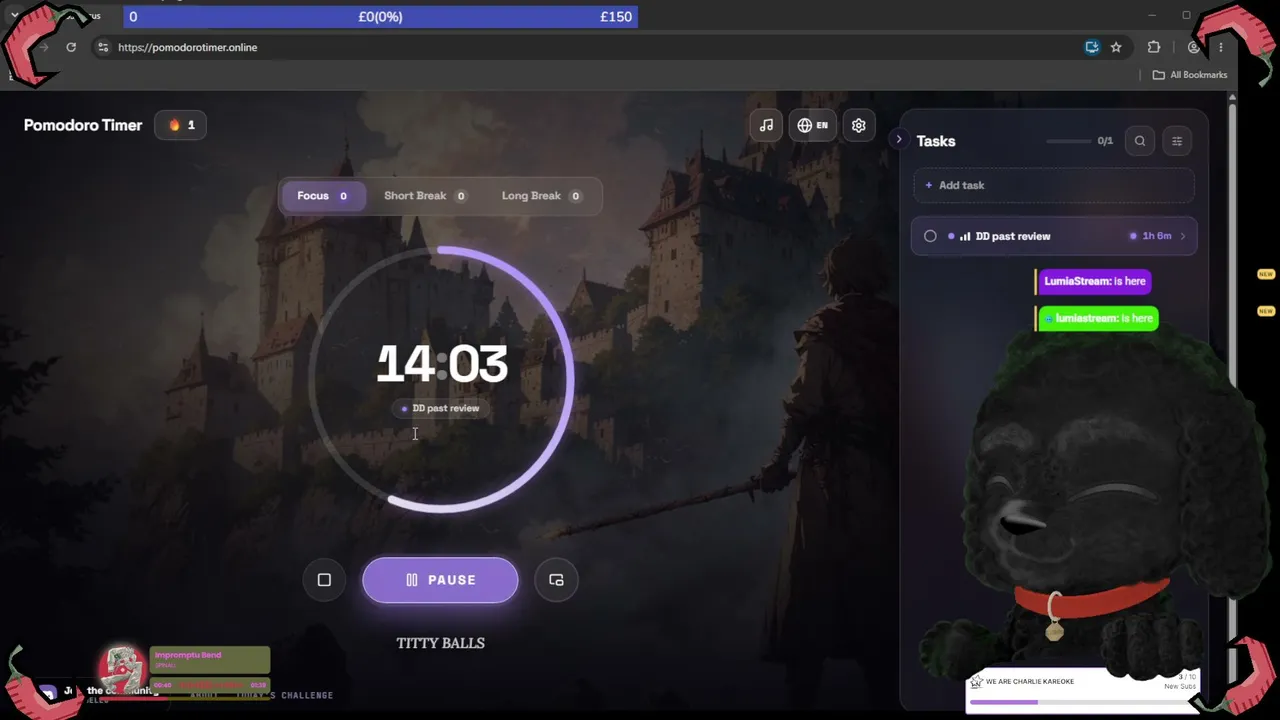The width and height of the screenshot is (1280, 720).
Task: Open the task filter options icon
Action: pos(1177,141)
